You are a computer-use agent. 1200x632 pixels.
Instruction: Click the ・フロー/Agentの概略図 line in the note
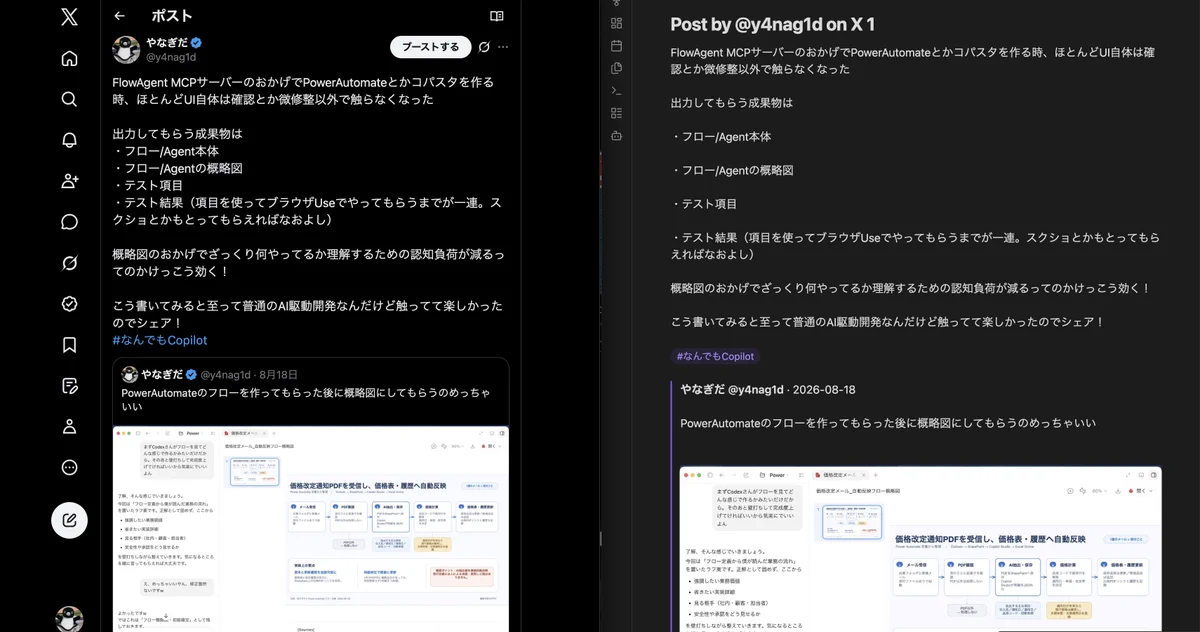[732, 170]
